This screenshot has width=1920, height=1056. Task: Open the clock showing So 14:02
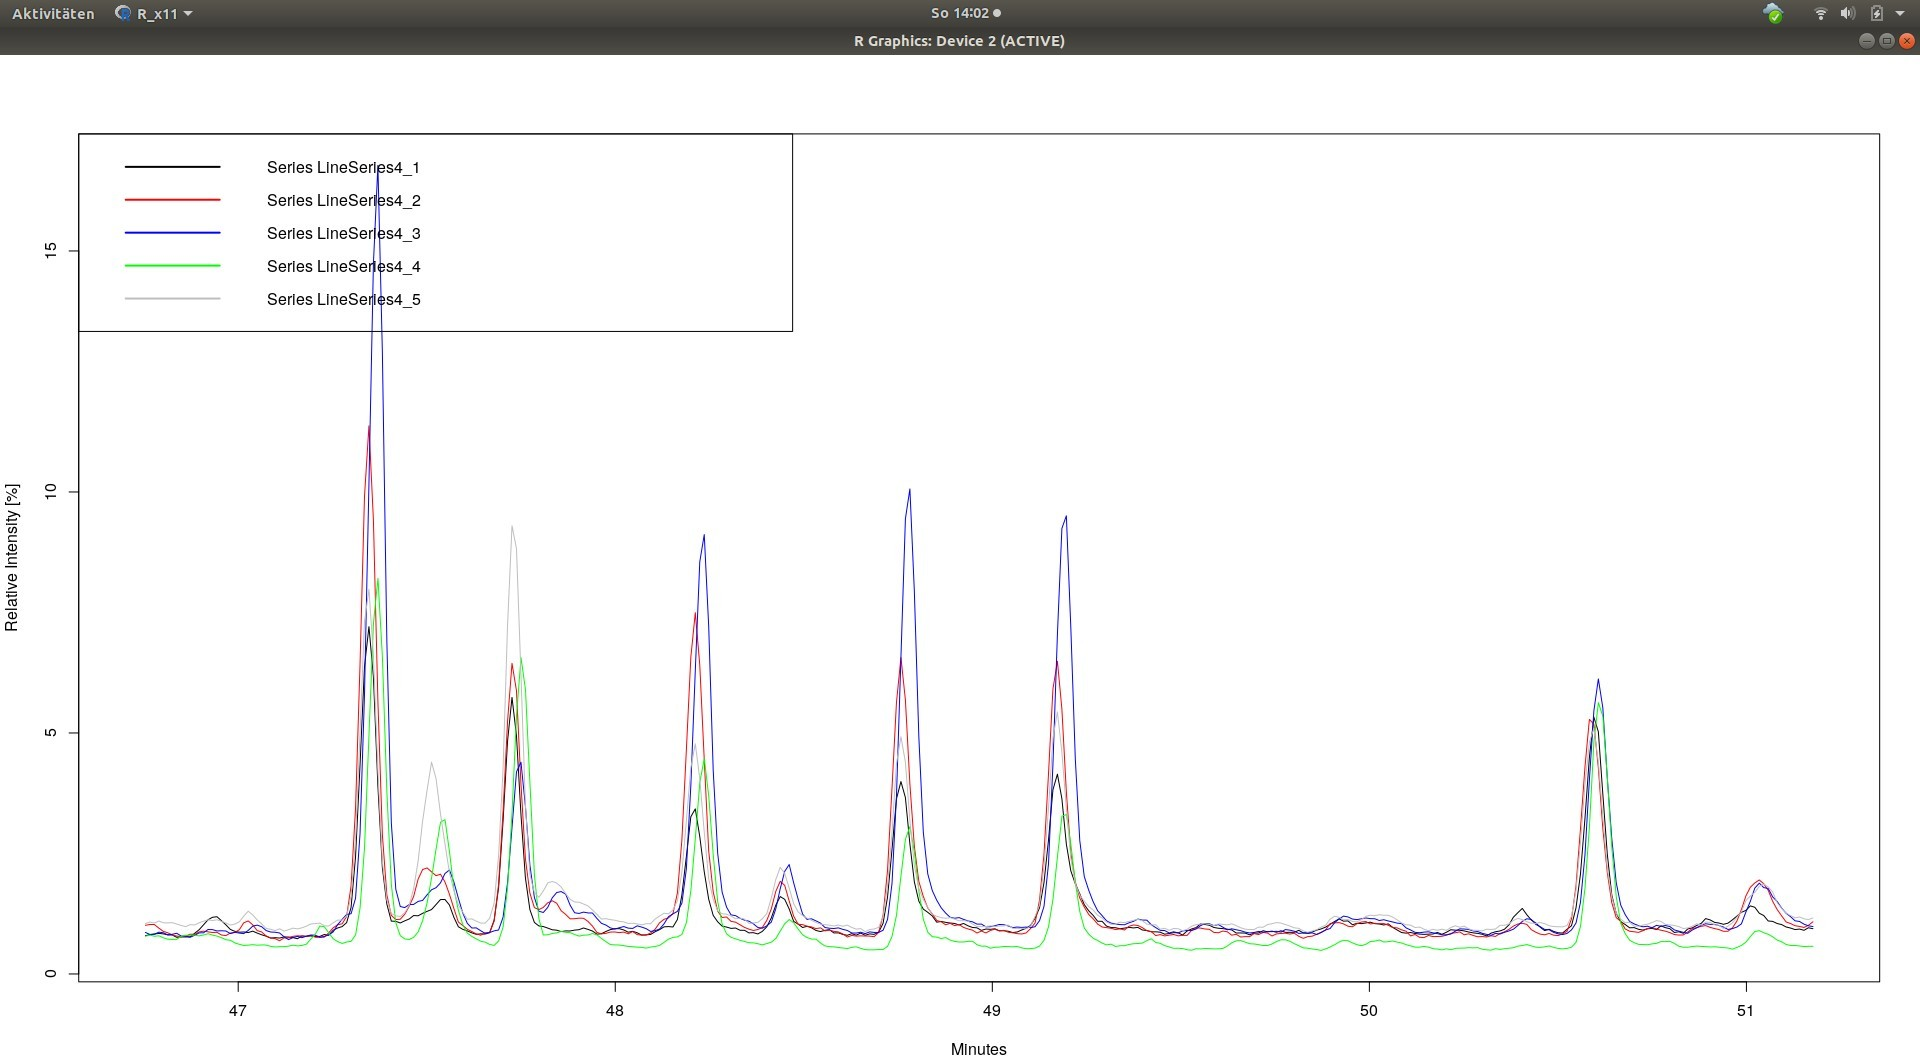[965, 13]
